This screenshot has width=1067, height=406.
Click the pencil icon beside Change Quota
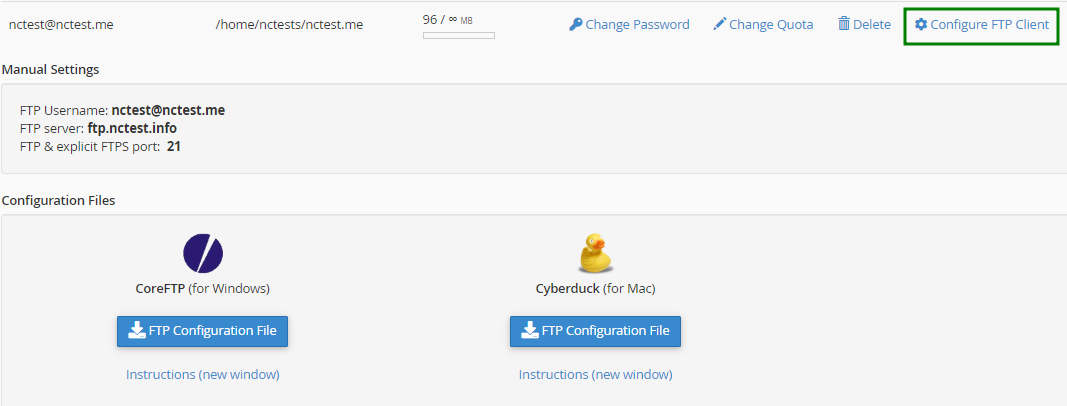pos(719,24)
